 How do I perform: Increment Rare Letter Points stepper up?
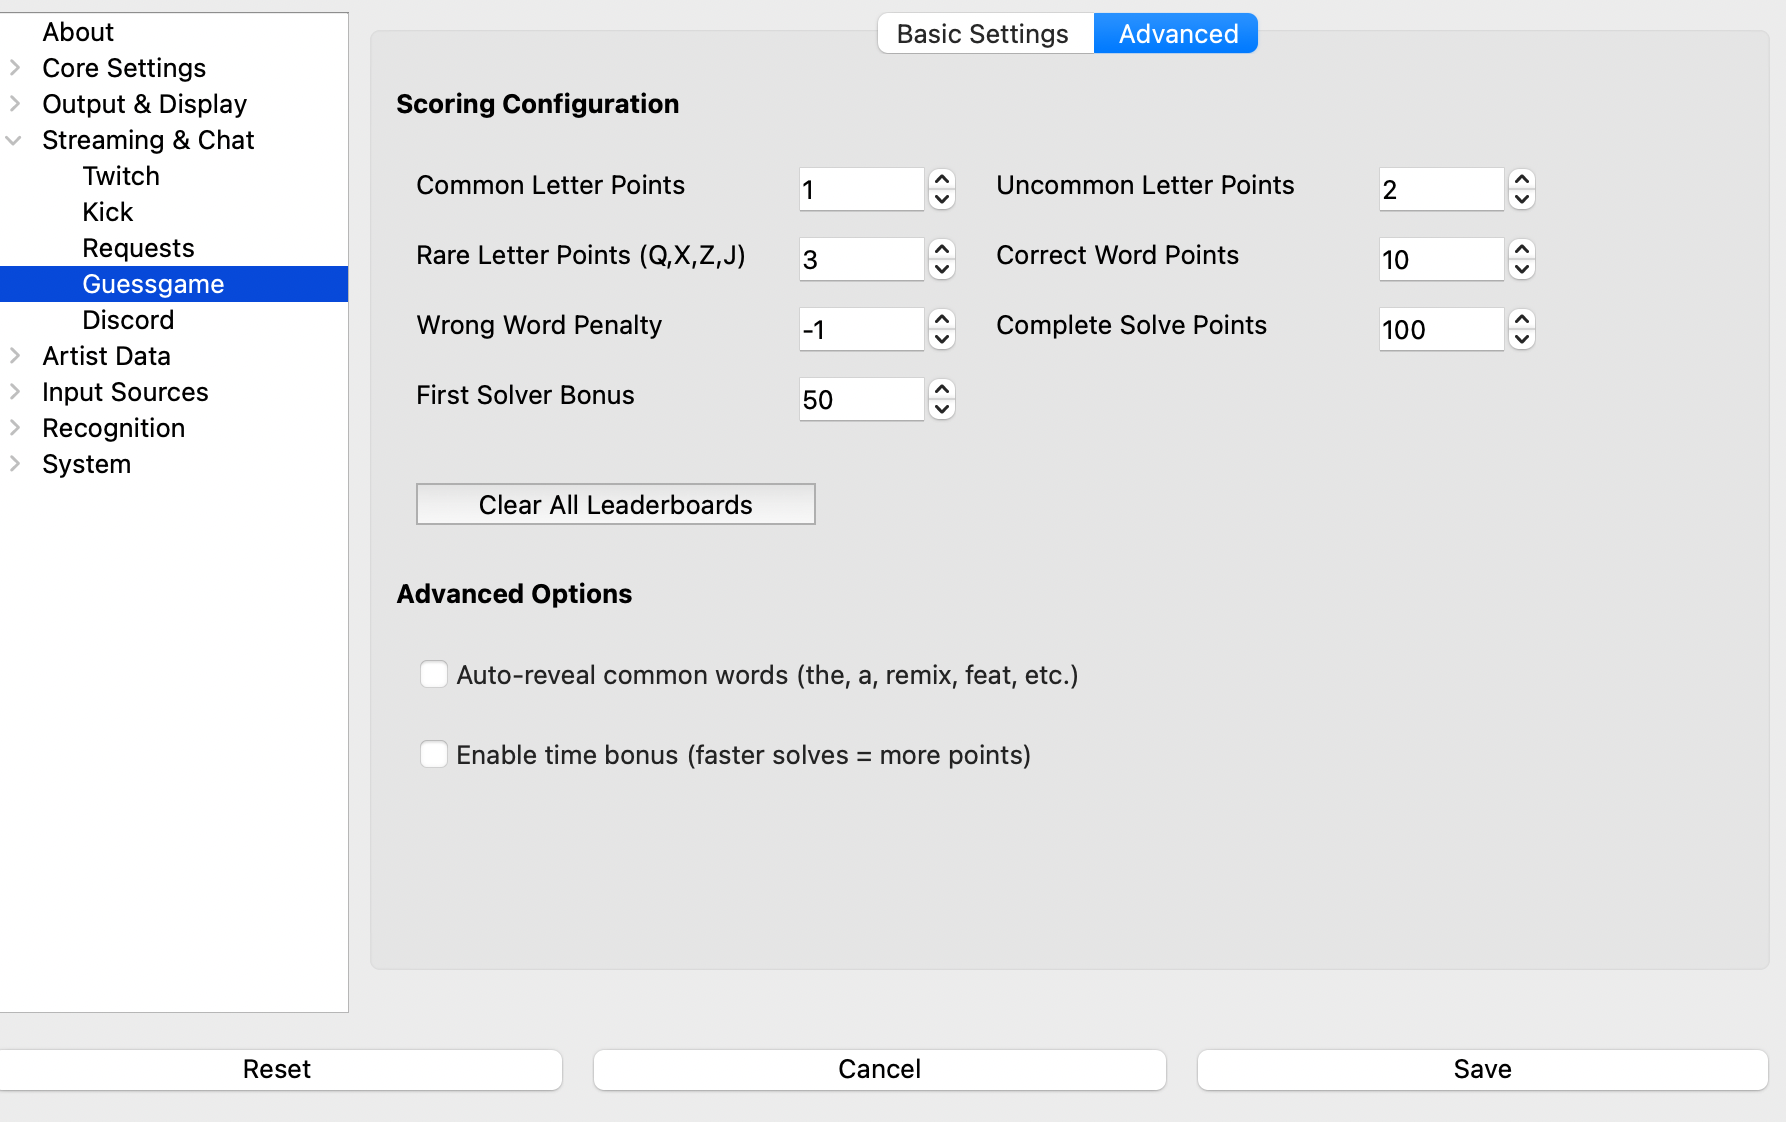coord(941,249)
